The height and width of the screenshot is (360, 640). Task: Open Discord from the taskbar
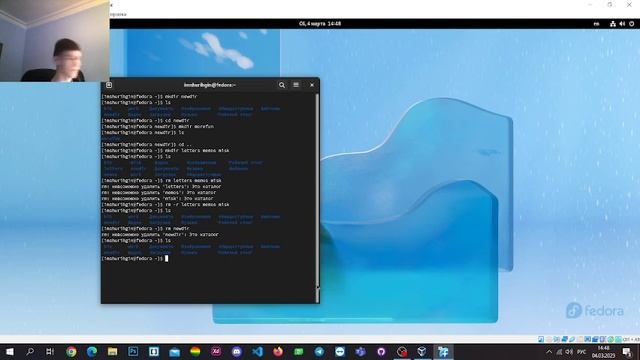(x=237, y=351)
